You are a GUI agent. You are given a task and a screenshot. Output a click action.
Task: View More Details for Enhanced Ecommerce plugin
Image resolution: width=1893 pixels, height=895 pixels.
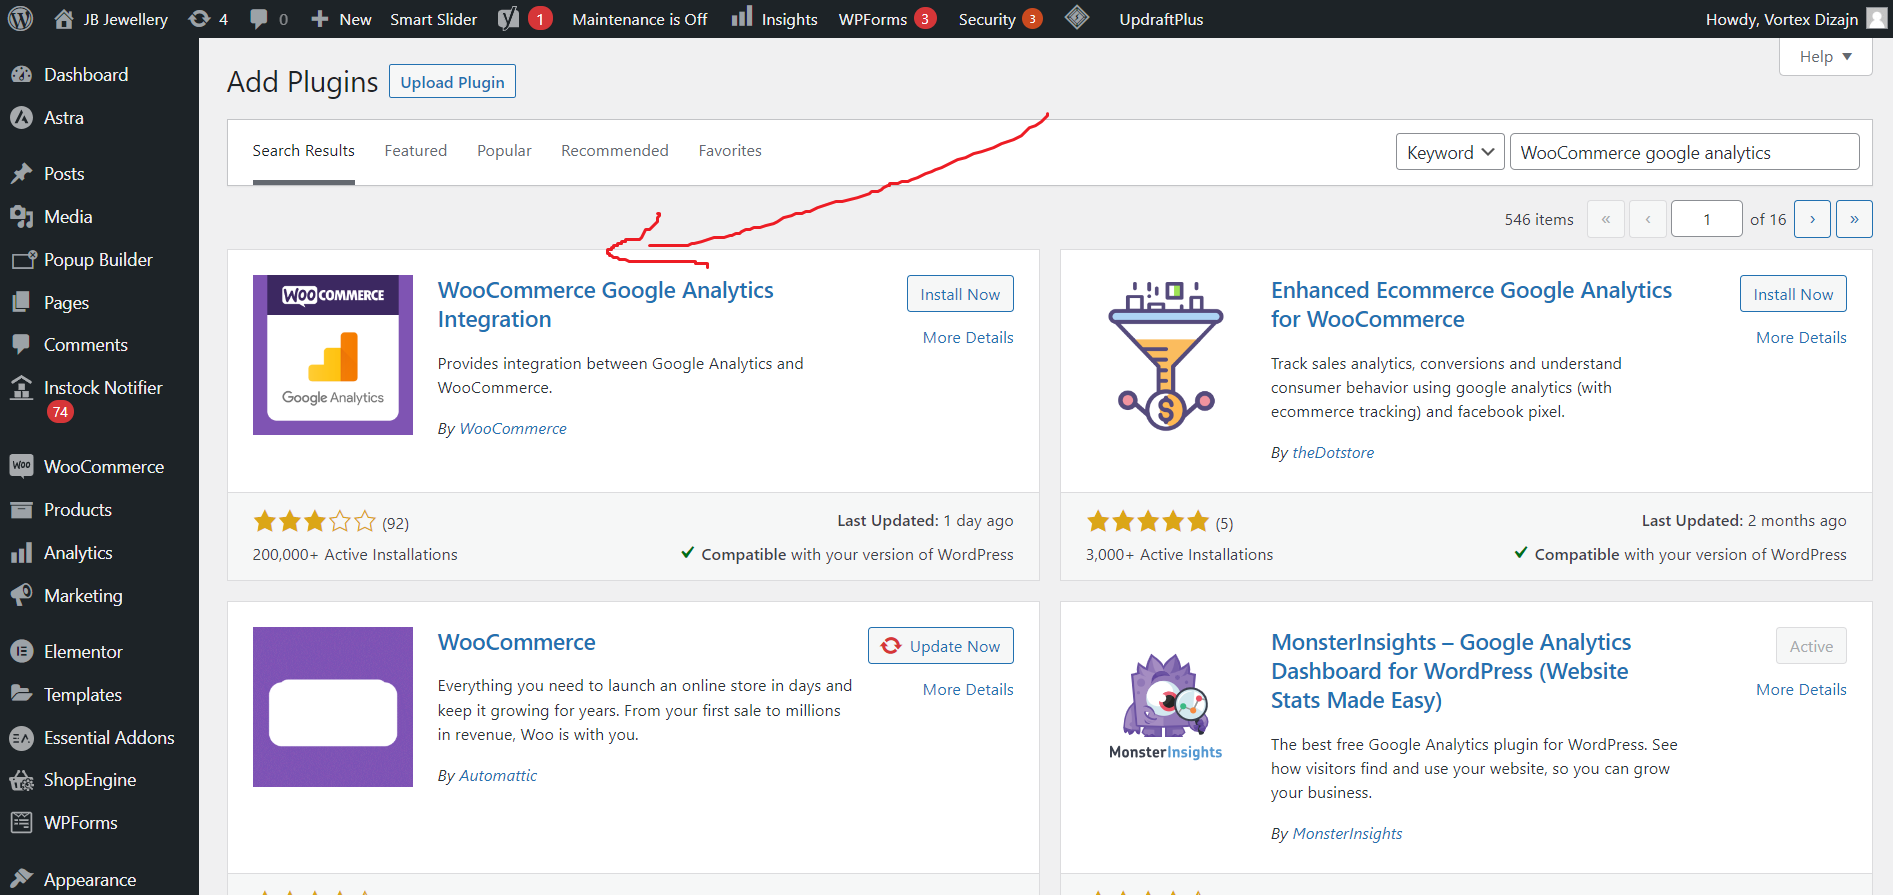tap(1801, 338)
